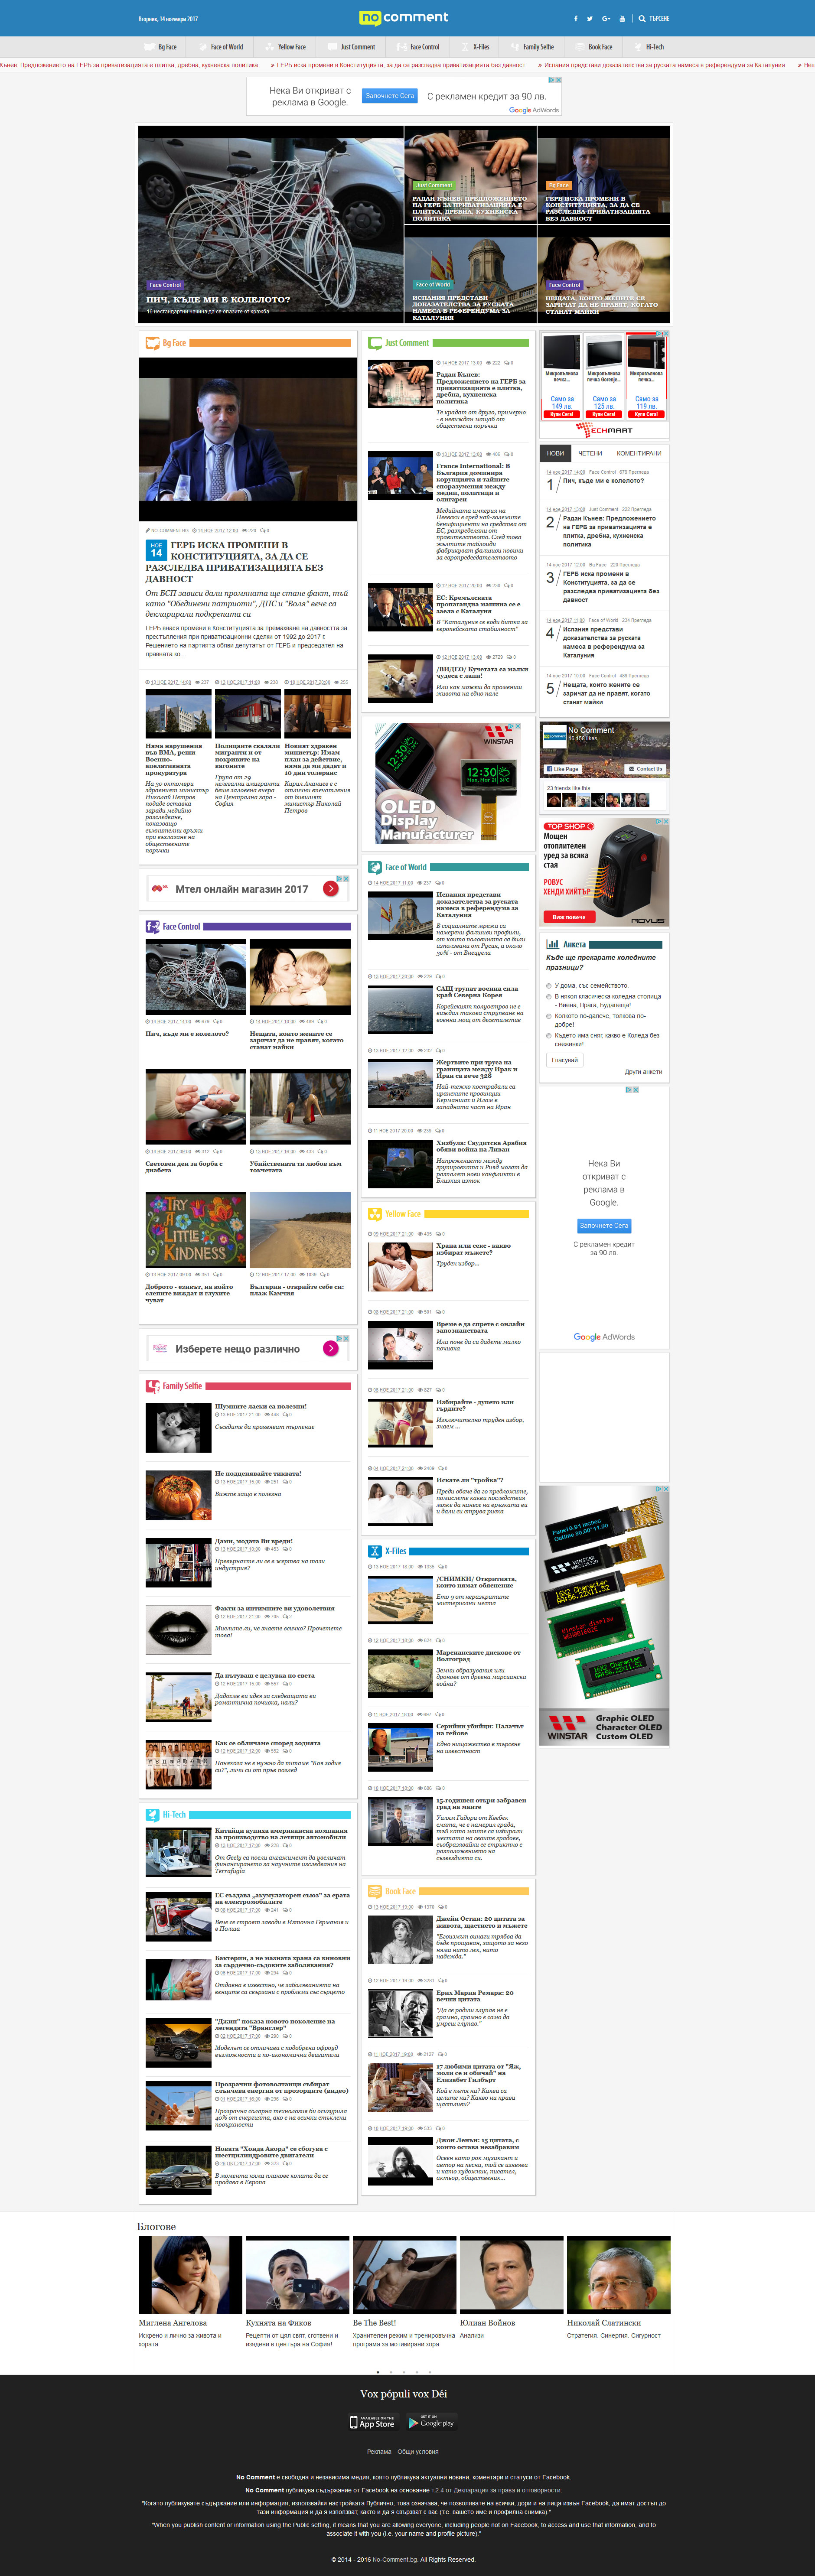Open the Други анкети link
The width and height of the screenshot is (815, 2576).
(643, 1072)
